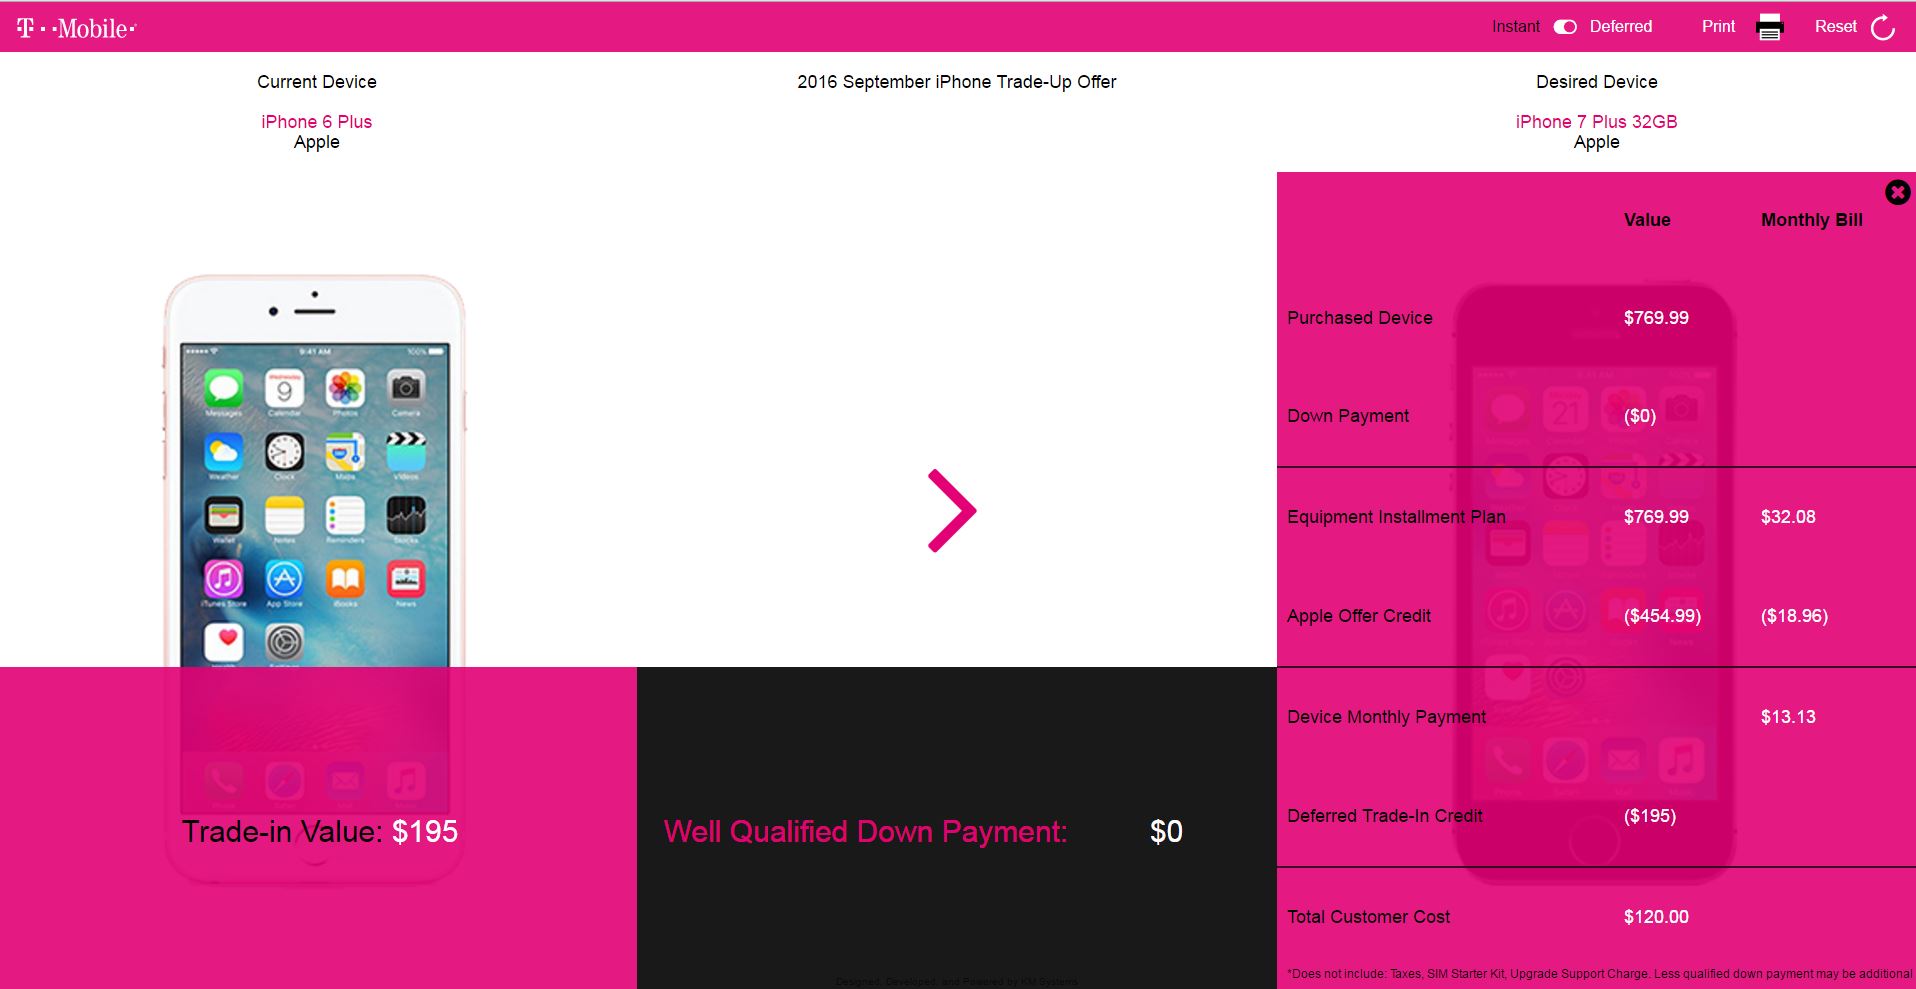Click the T-Mobile logo
This screenshot has height=989, width=1916.
(76, 28)
